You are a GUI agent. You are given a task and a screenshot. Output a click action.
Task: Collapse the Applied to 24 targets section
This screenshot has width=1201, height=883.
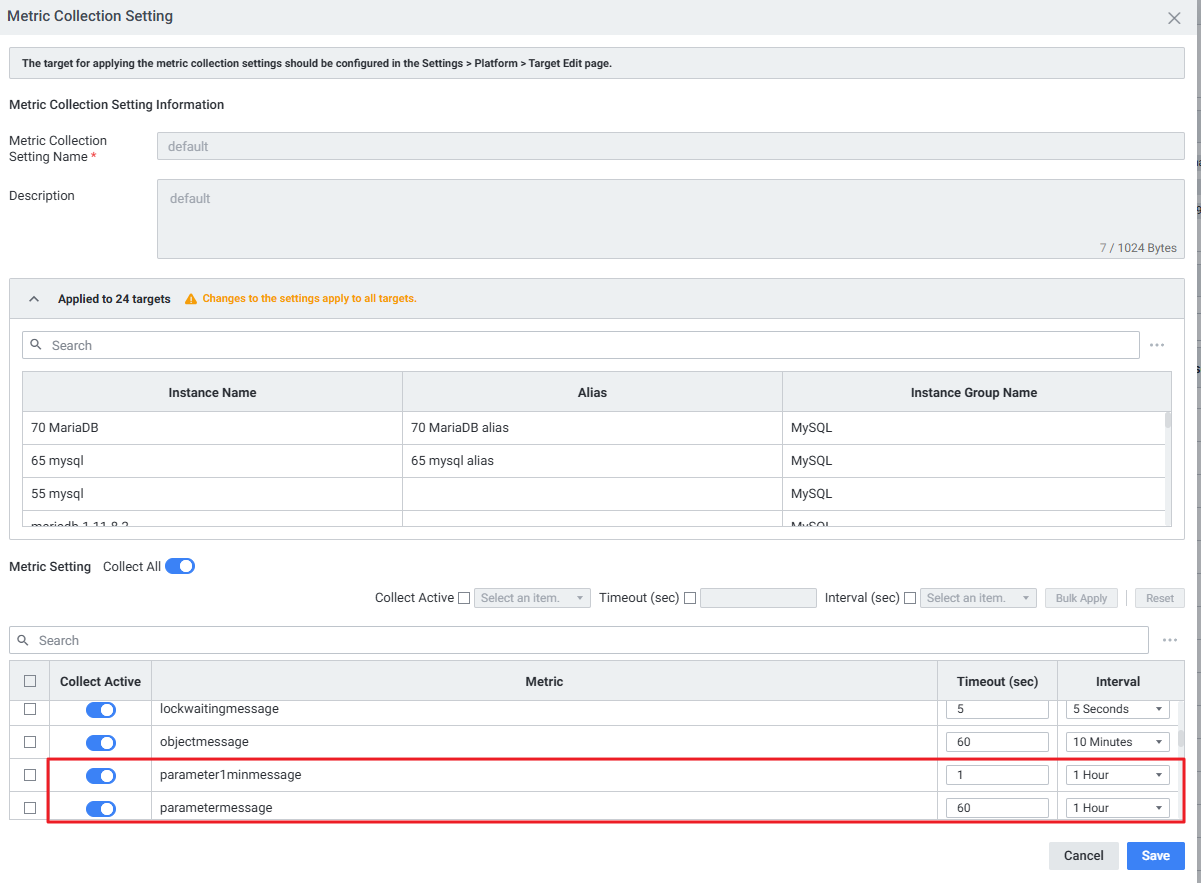[34, 299]
